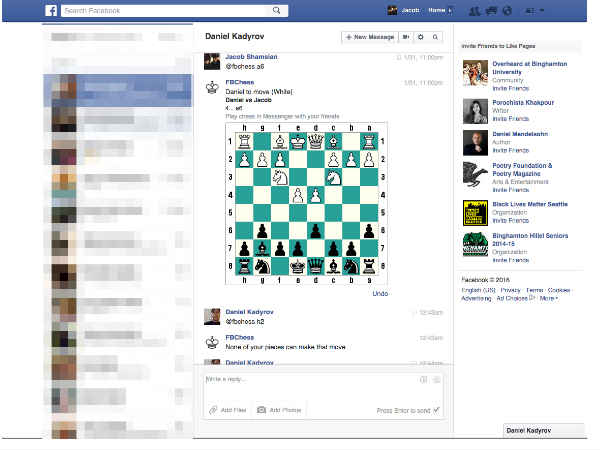Click Play chess in Messenger link

pyautogui.click(x=282, y=116)
